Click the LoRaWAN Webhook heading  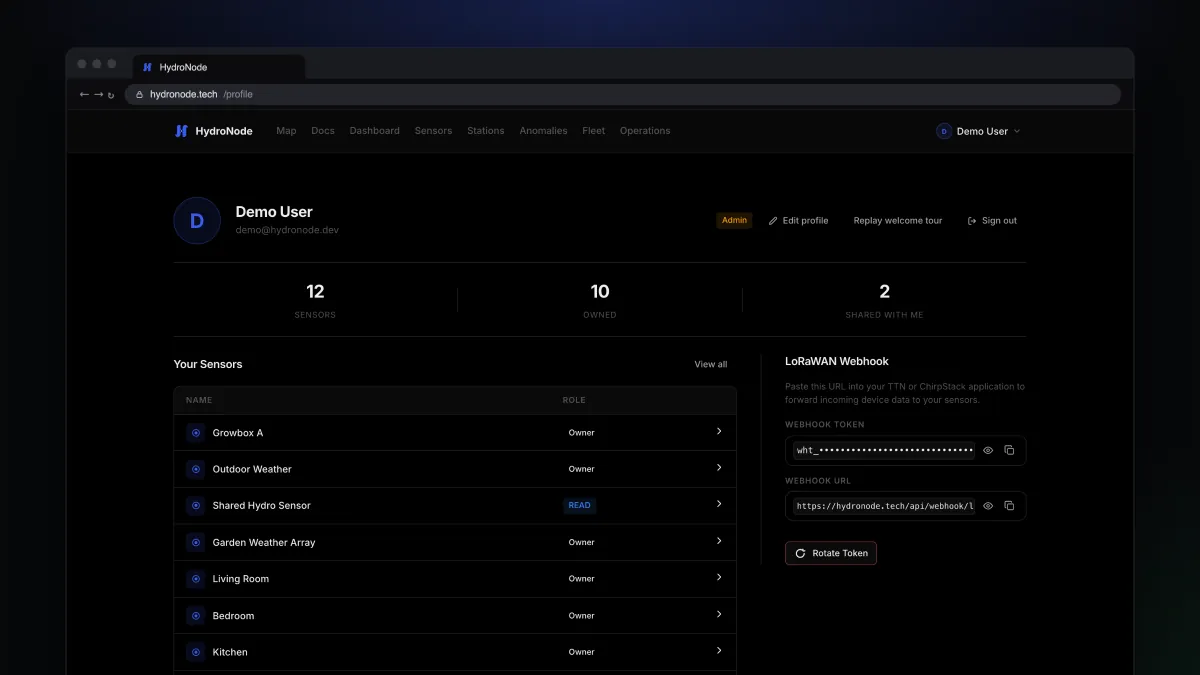coord(837,361)
